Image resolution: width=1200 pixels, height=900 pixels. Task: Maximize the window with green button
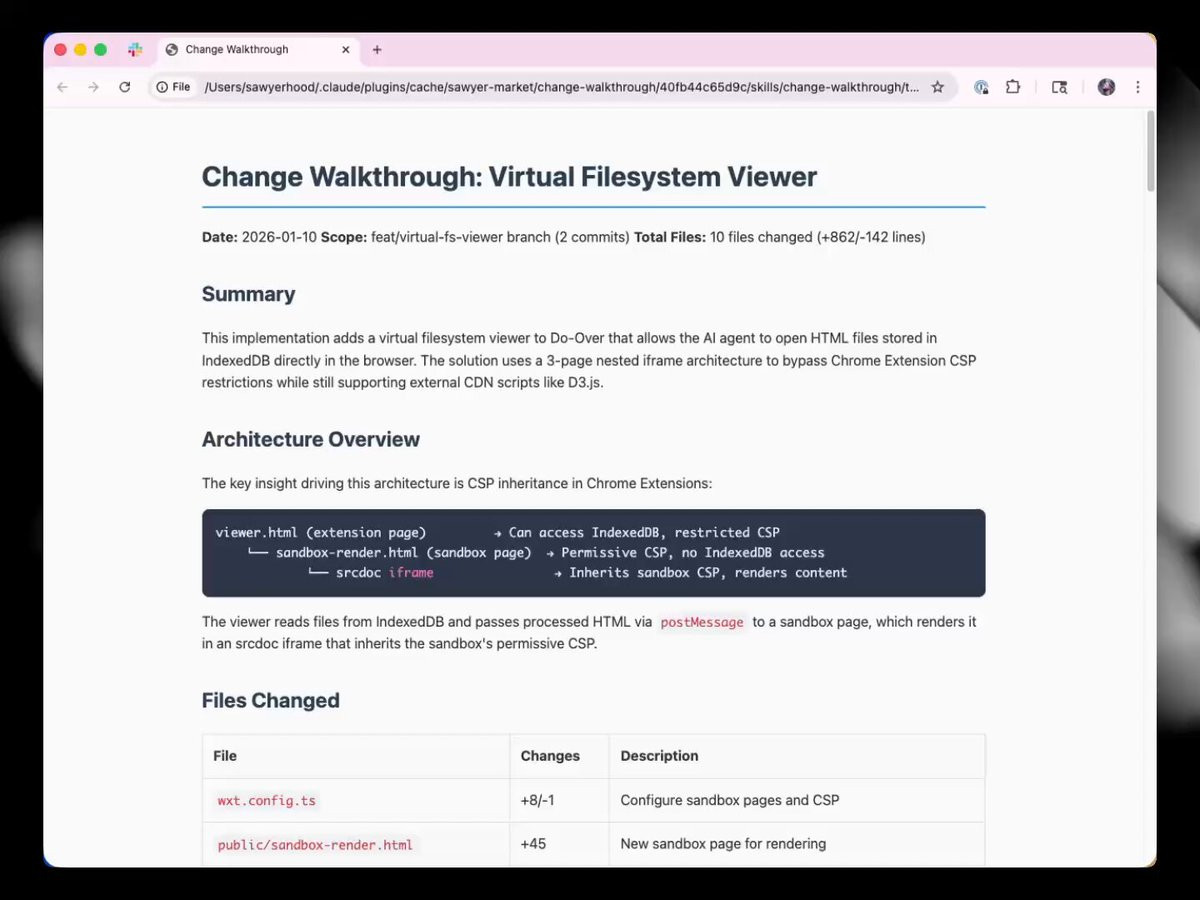click(100, 50)
